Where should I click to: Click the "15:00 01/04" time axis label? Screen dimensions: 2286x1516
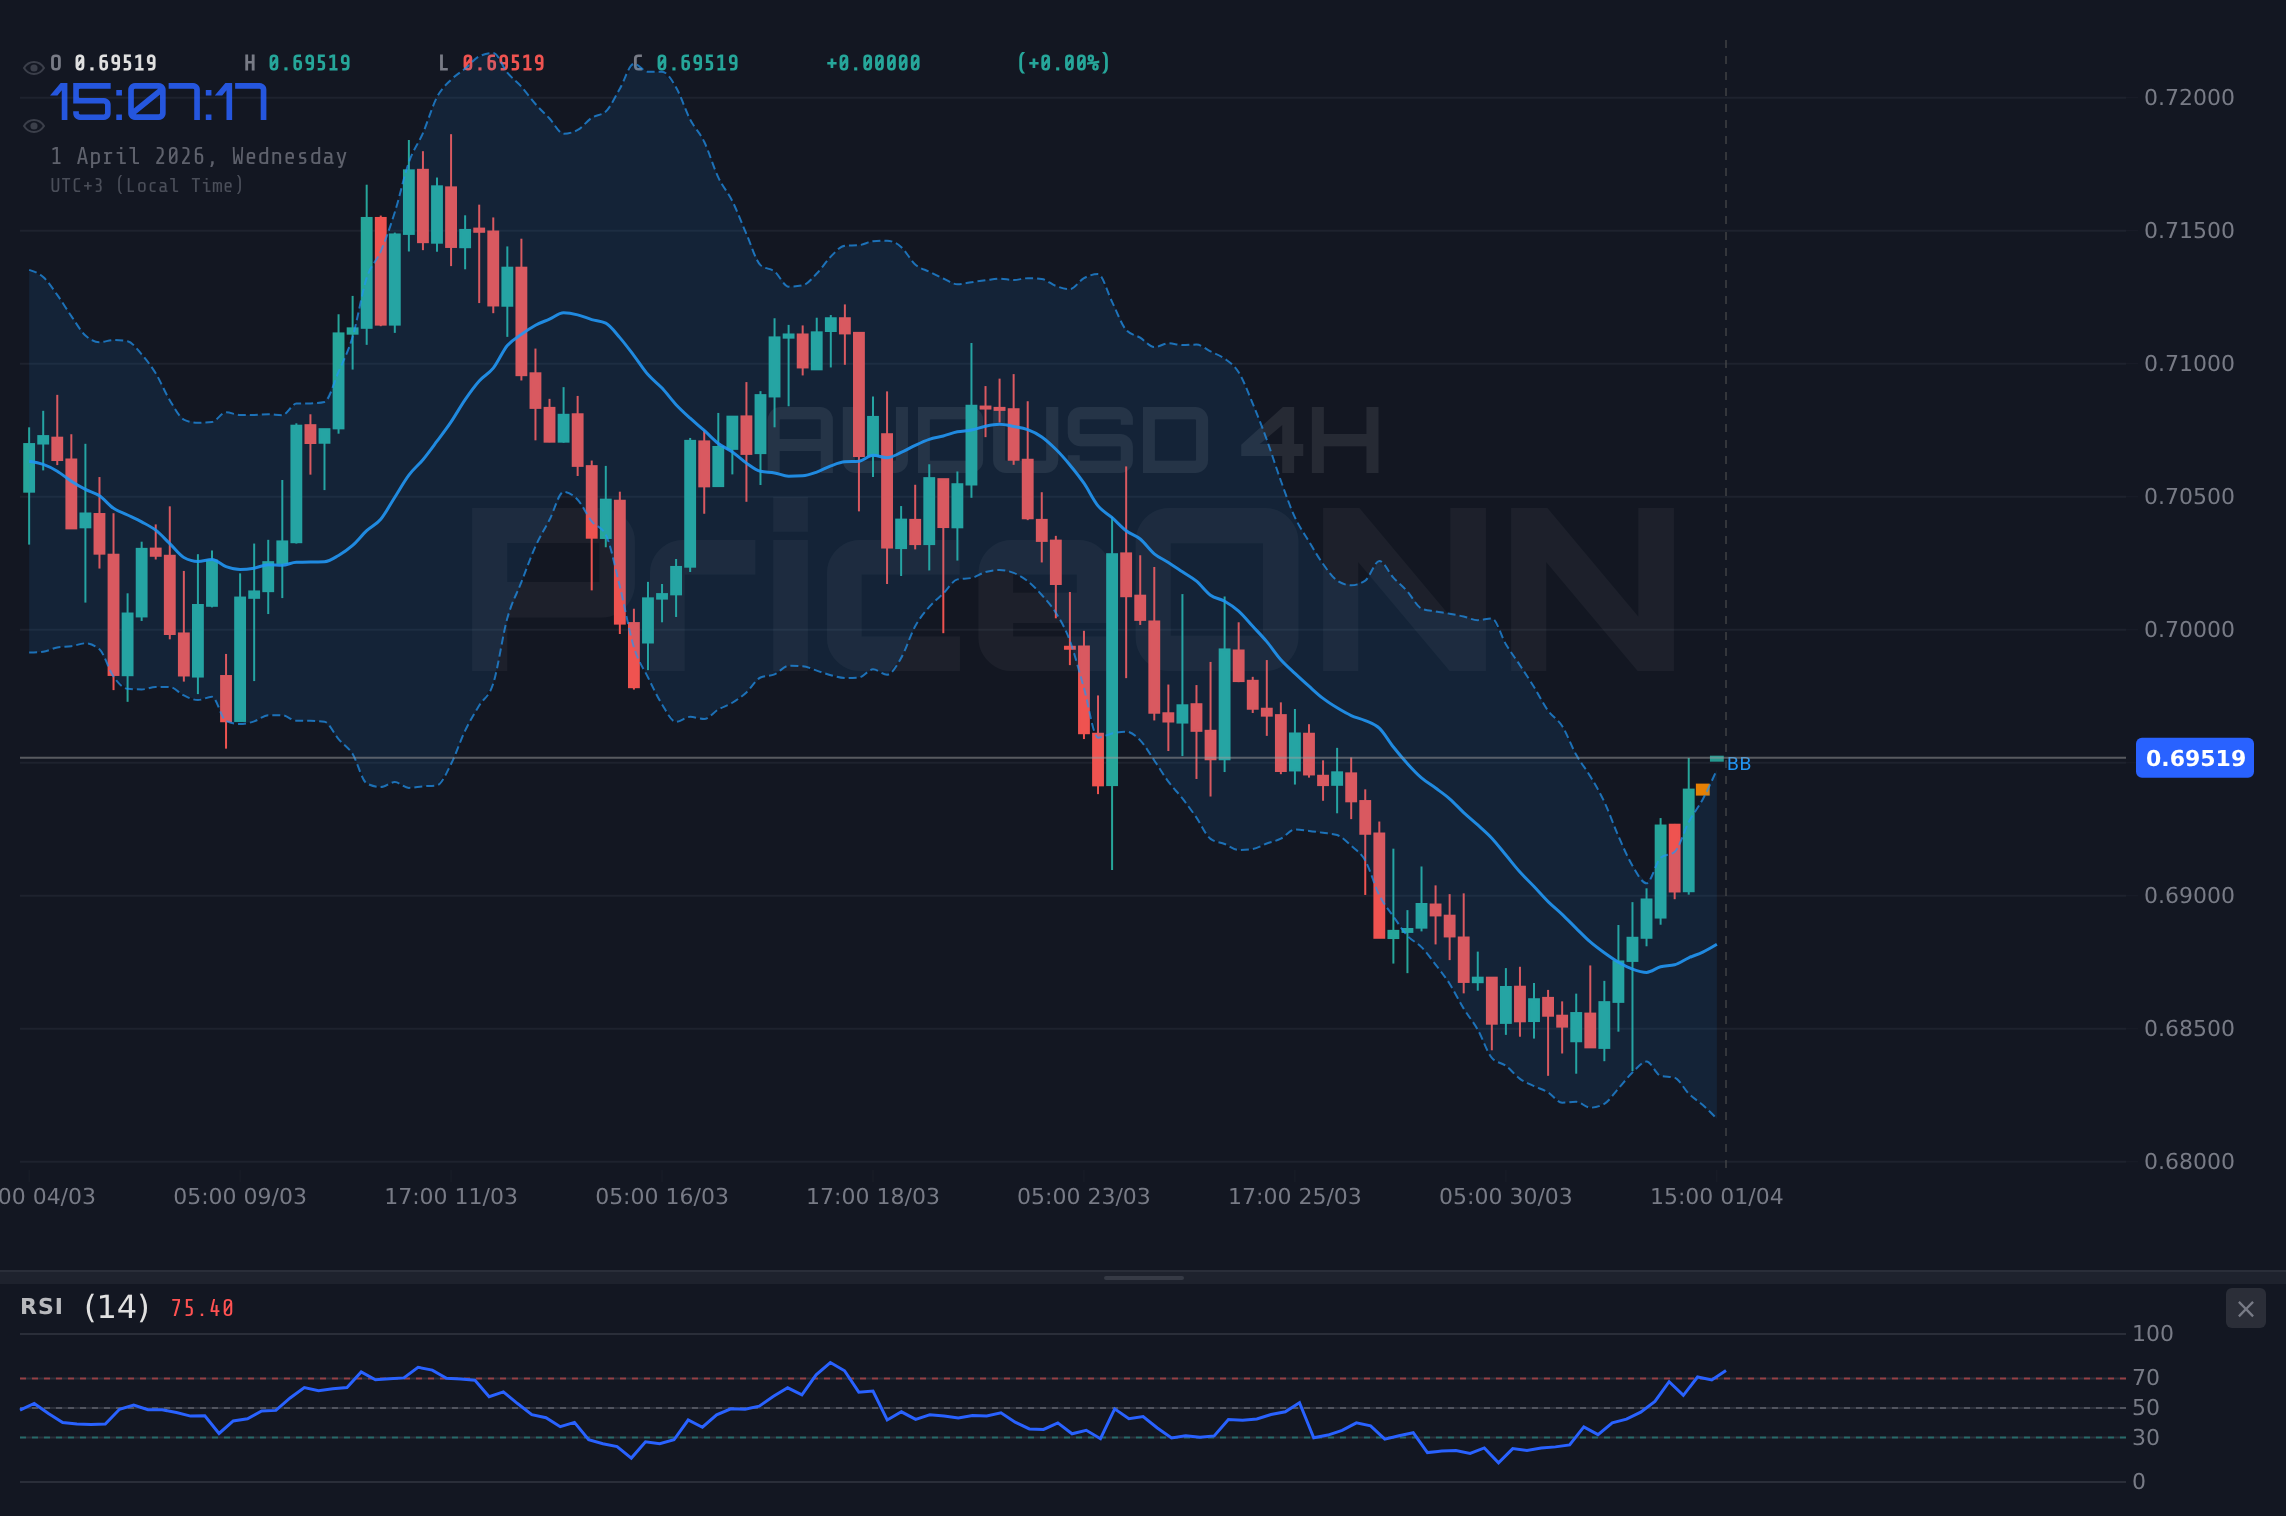point(1717,1197)
